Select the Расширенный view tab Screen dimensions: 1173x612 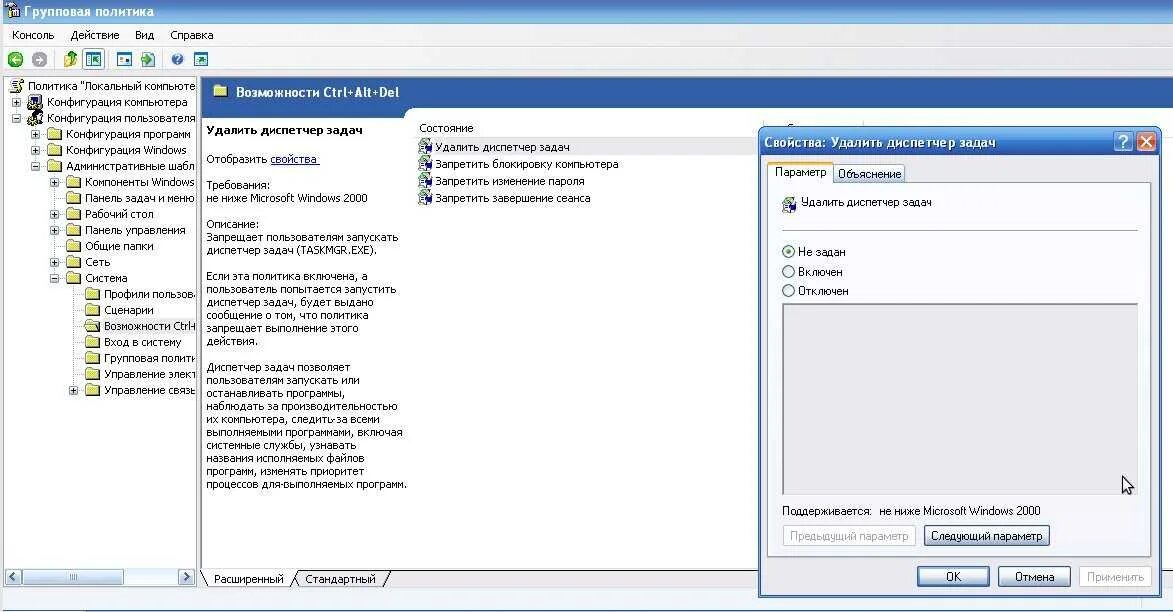point(248,578)
